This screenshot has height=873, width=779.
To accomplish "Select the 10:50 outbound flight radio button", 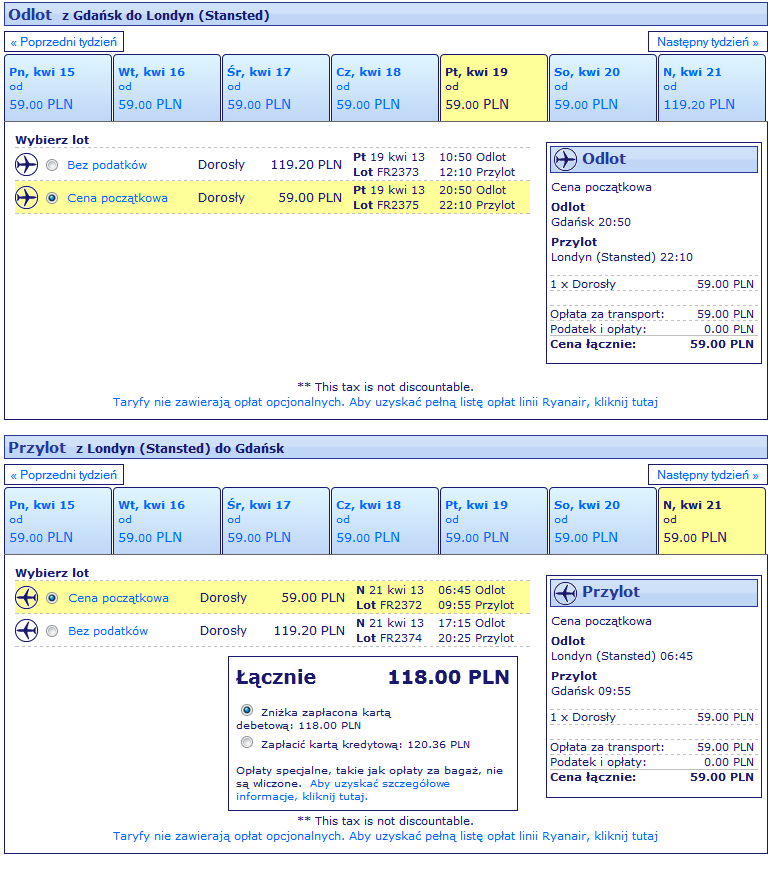I will 52,165.
